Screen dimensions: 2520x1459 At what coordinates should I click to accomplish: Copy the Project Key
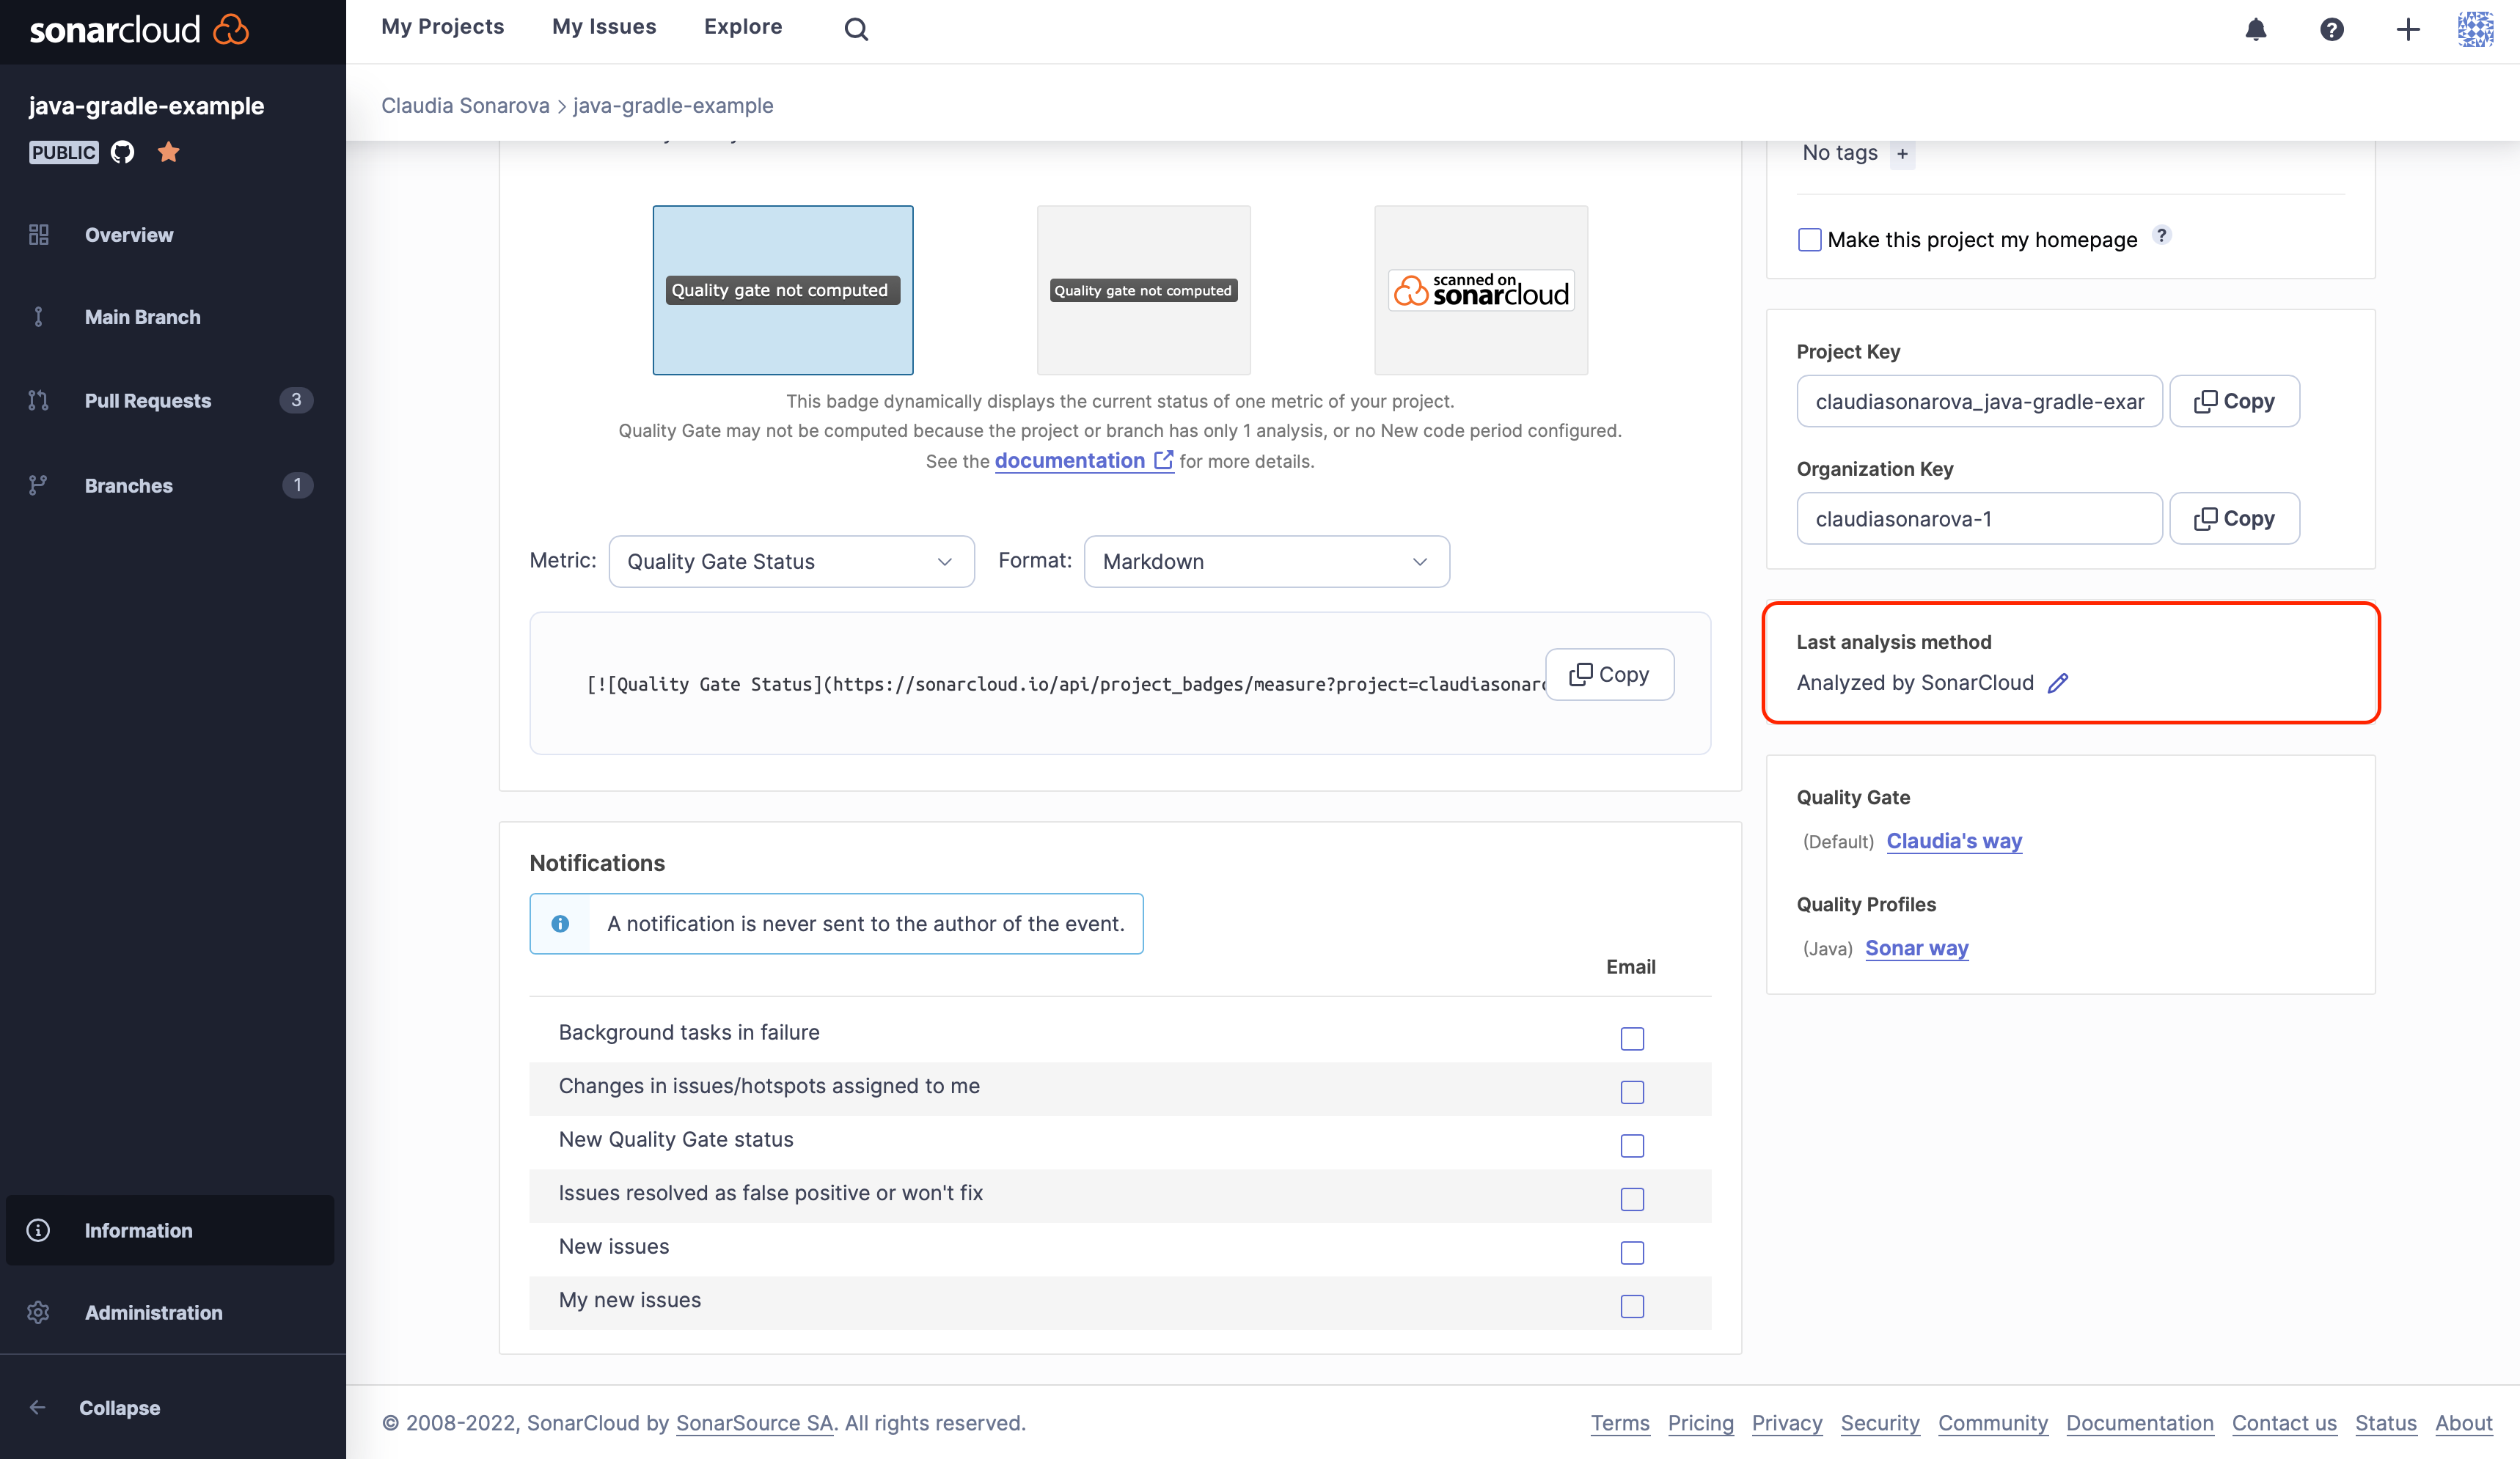coord(2234,401)
